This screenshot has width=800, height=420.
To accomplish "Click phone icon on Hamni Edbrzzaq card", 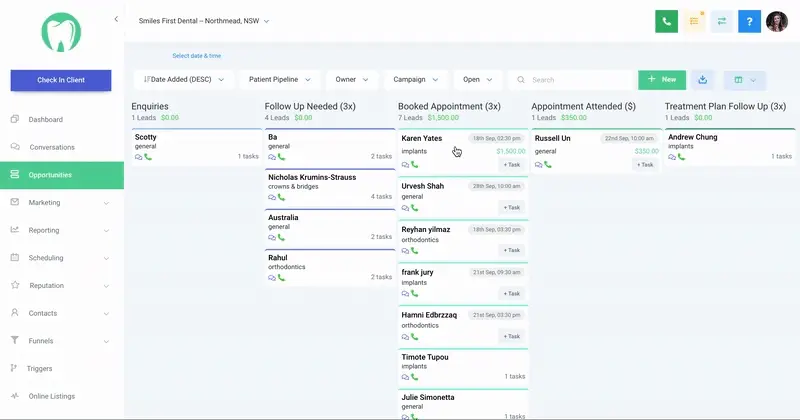I will [414, 336].
